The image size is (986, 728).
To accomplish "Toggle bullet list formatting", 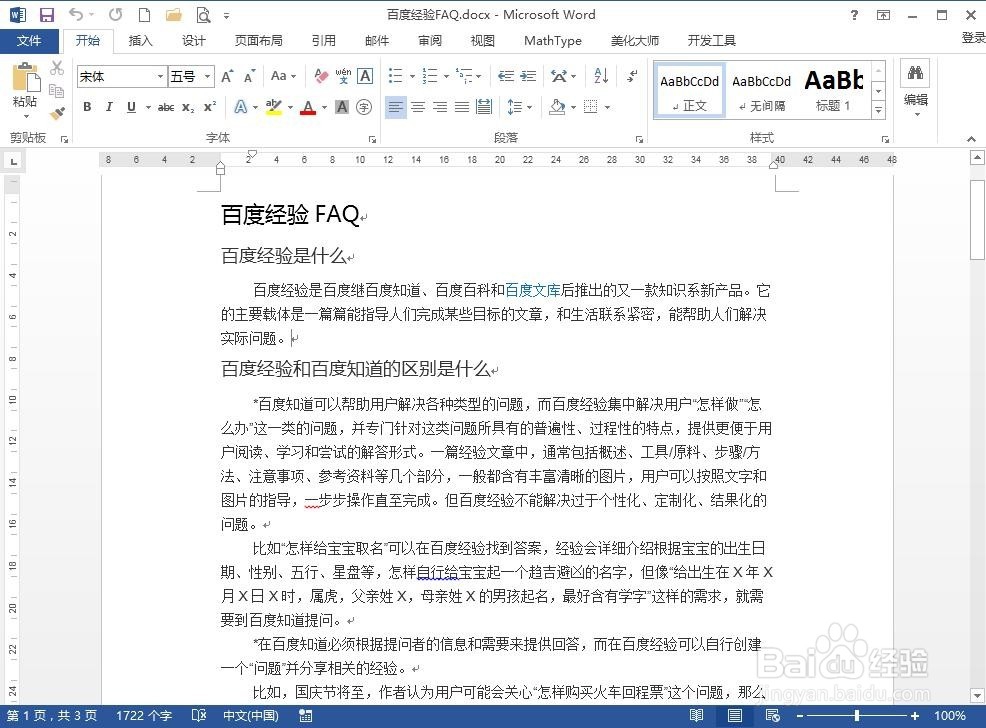I will (x=395, y=75).
